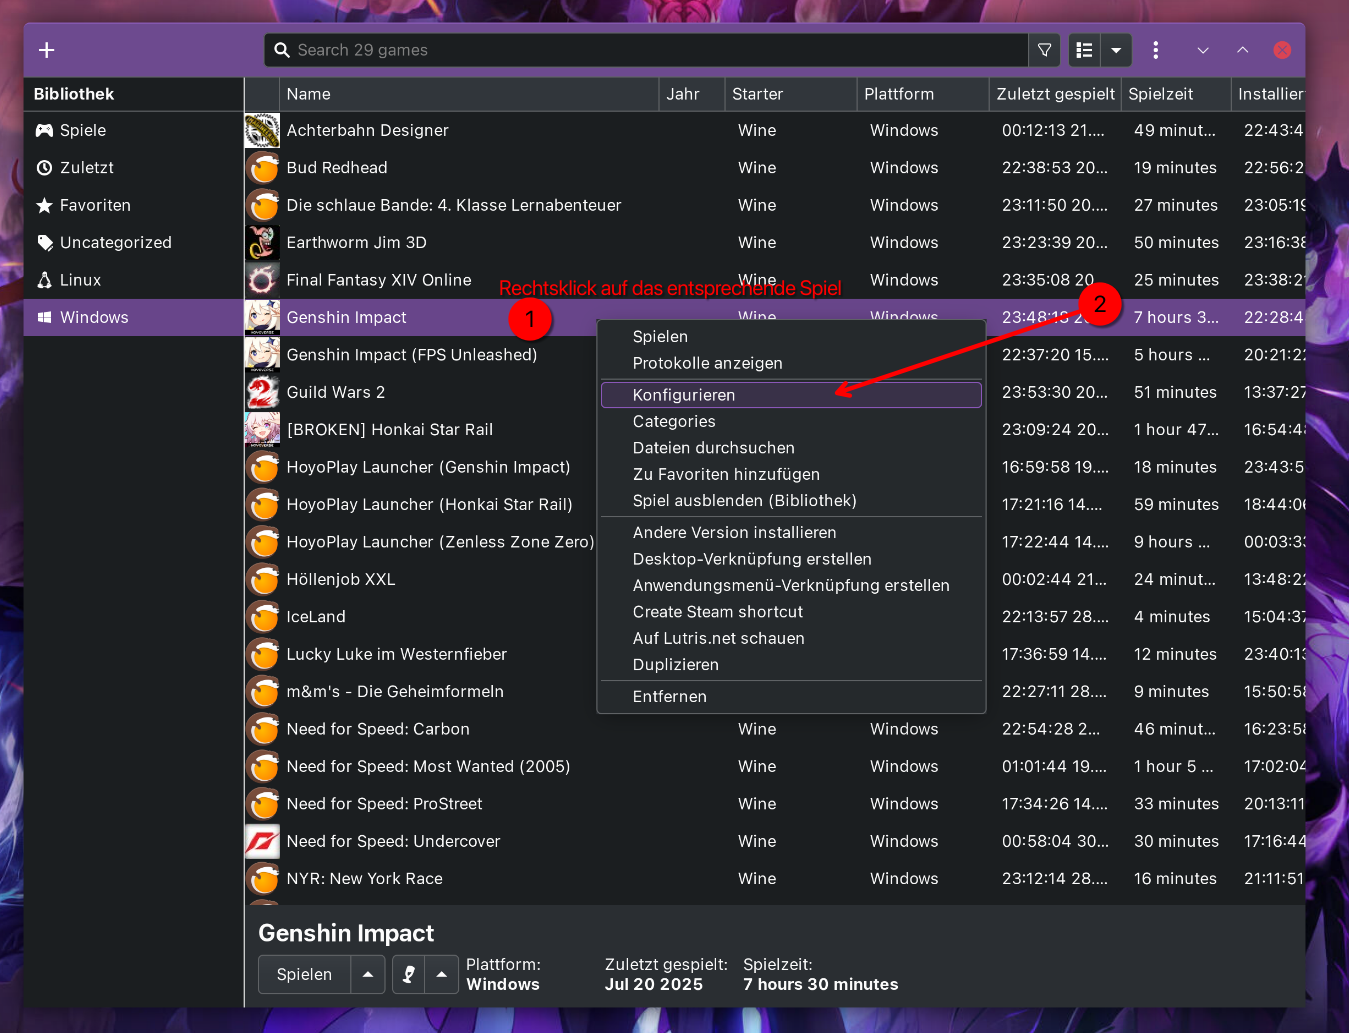Click the Guild Wars 2 game icon
The image size is (1349, 1033).
coord(262,392)
